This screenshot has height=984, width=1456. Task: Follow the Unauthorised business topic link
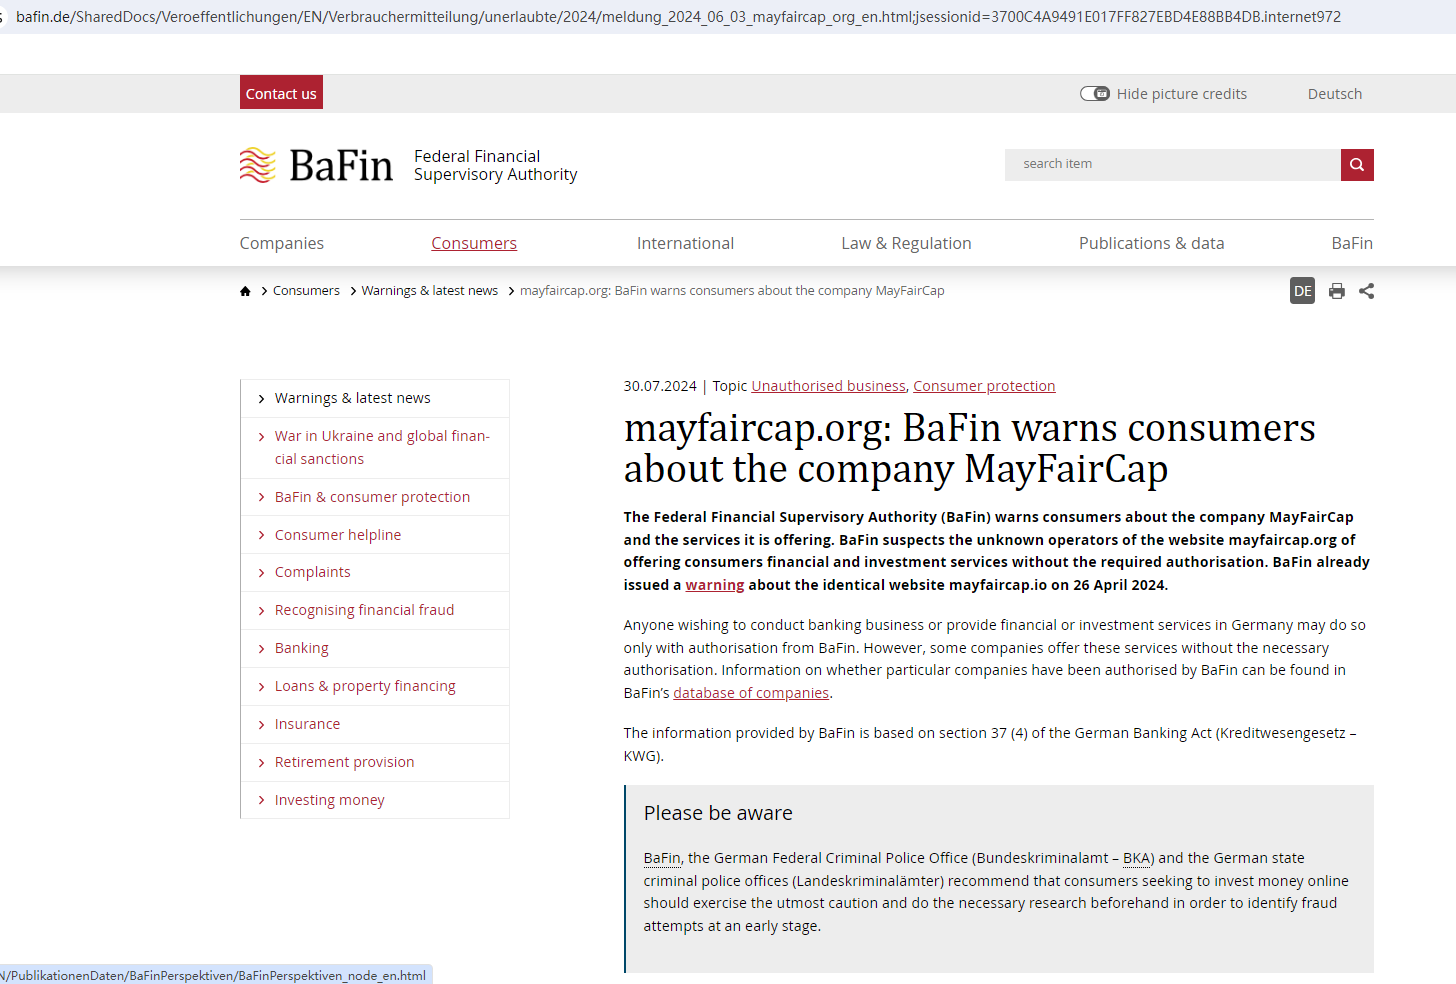click(828, 386)
